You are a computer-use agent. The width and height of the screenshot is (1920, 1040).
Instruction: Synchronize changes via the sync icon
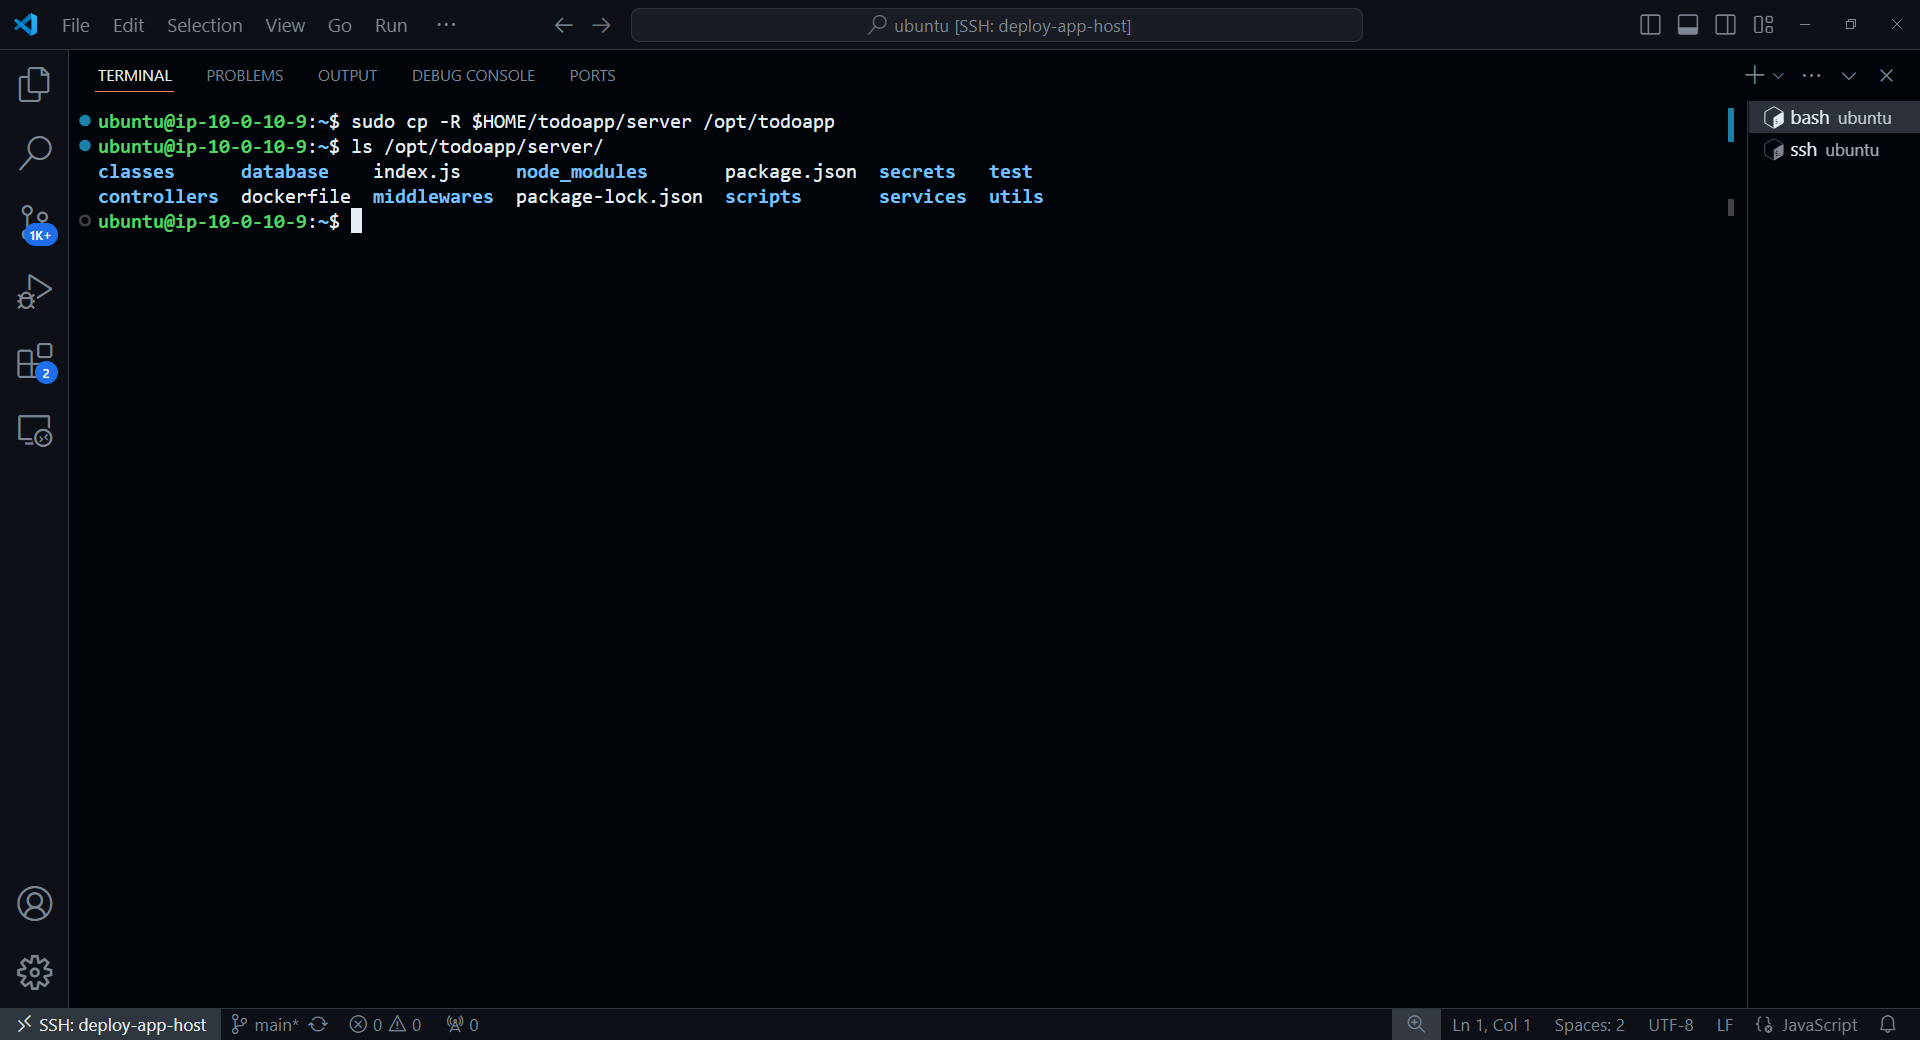[x=319, y=1025]
